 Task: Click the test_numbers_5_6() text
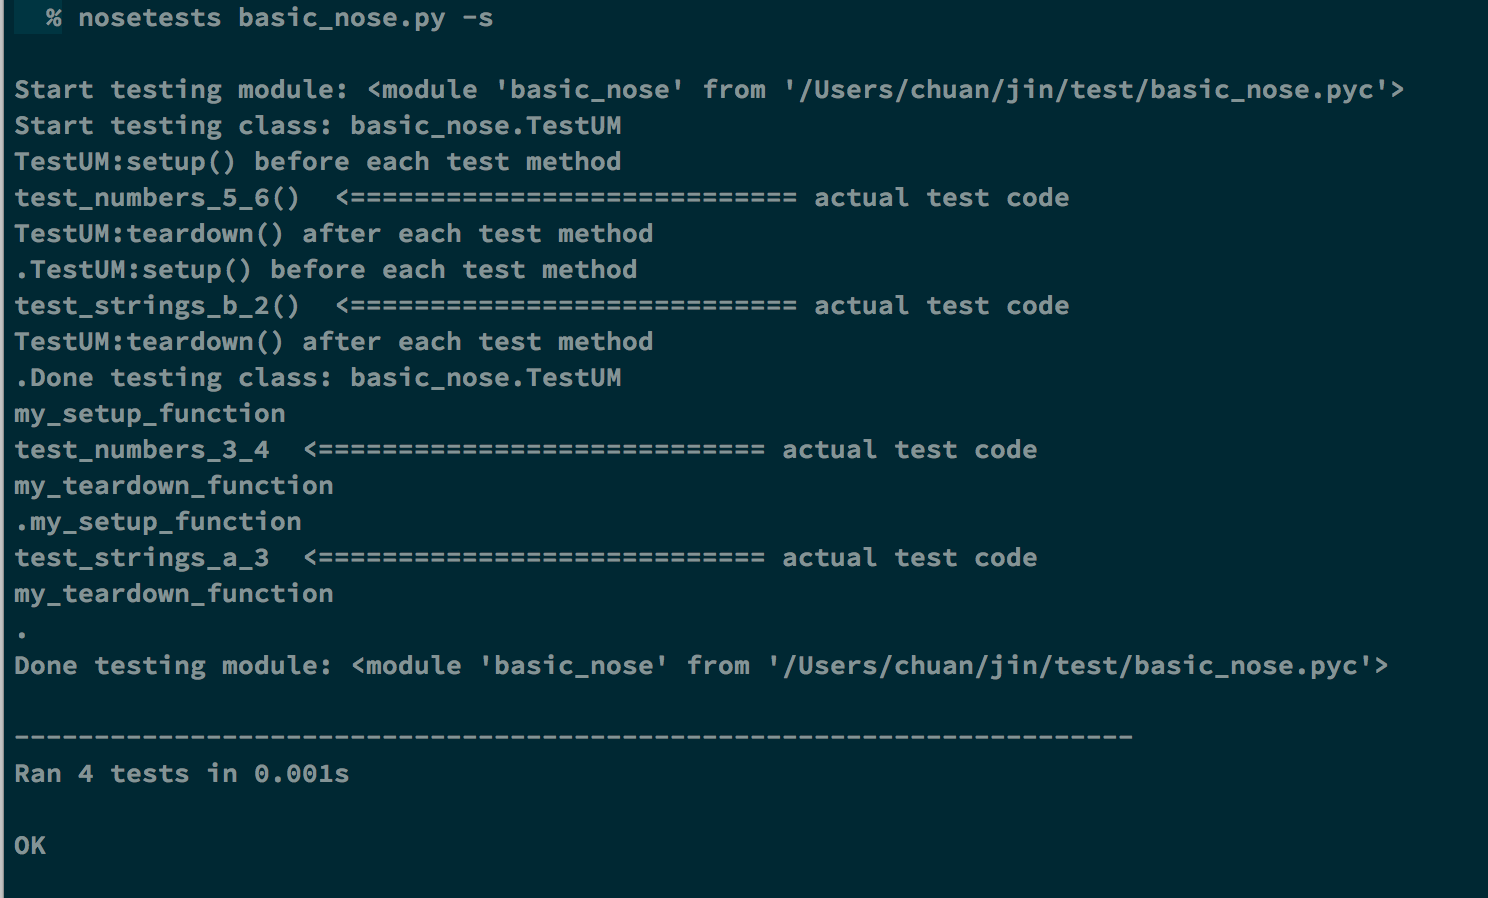click(x=156, y=198)
